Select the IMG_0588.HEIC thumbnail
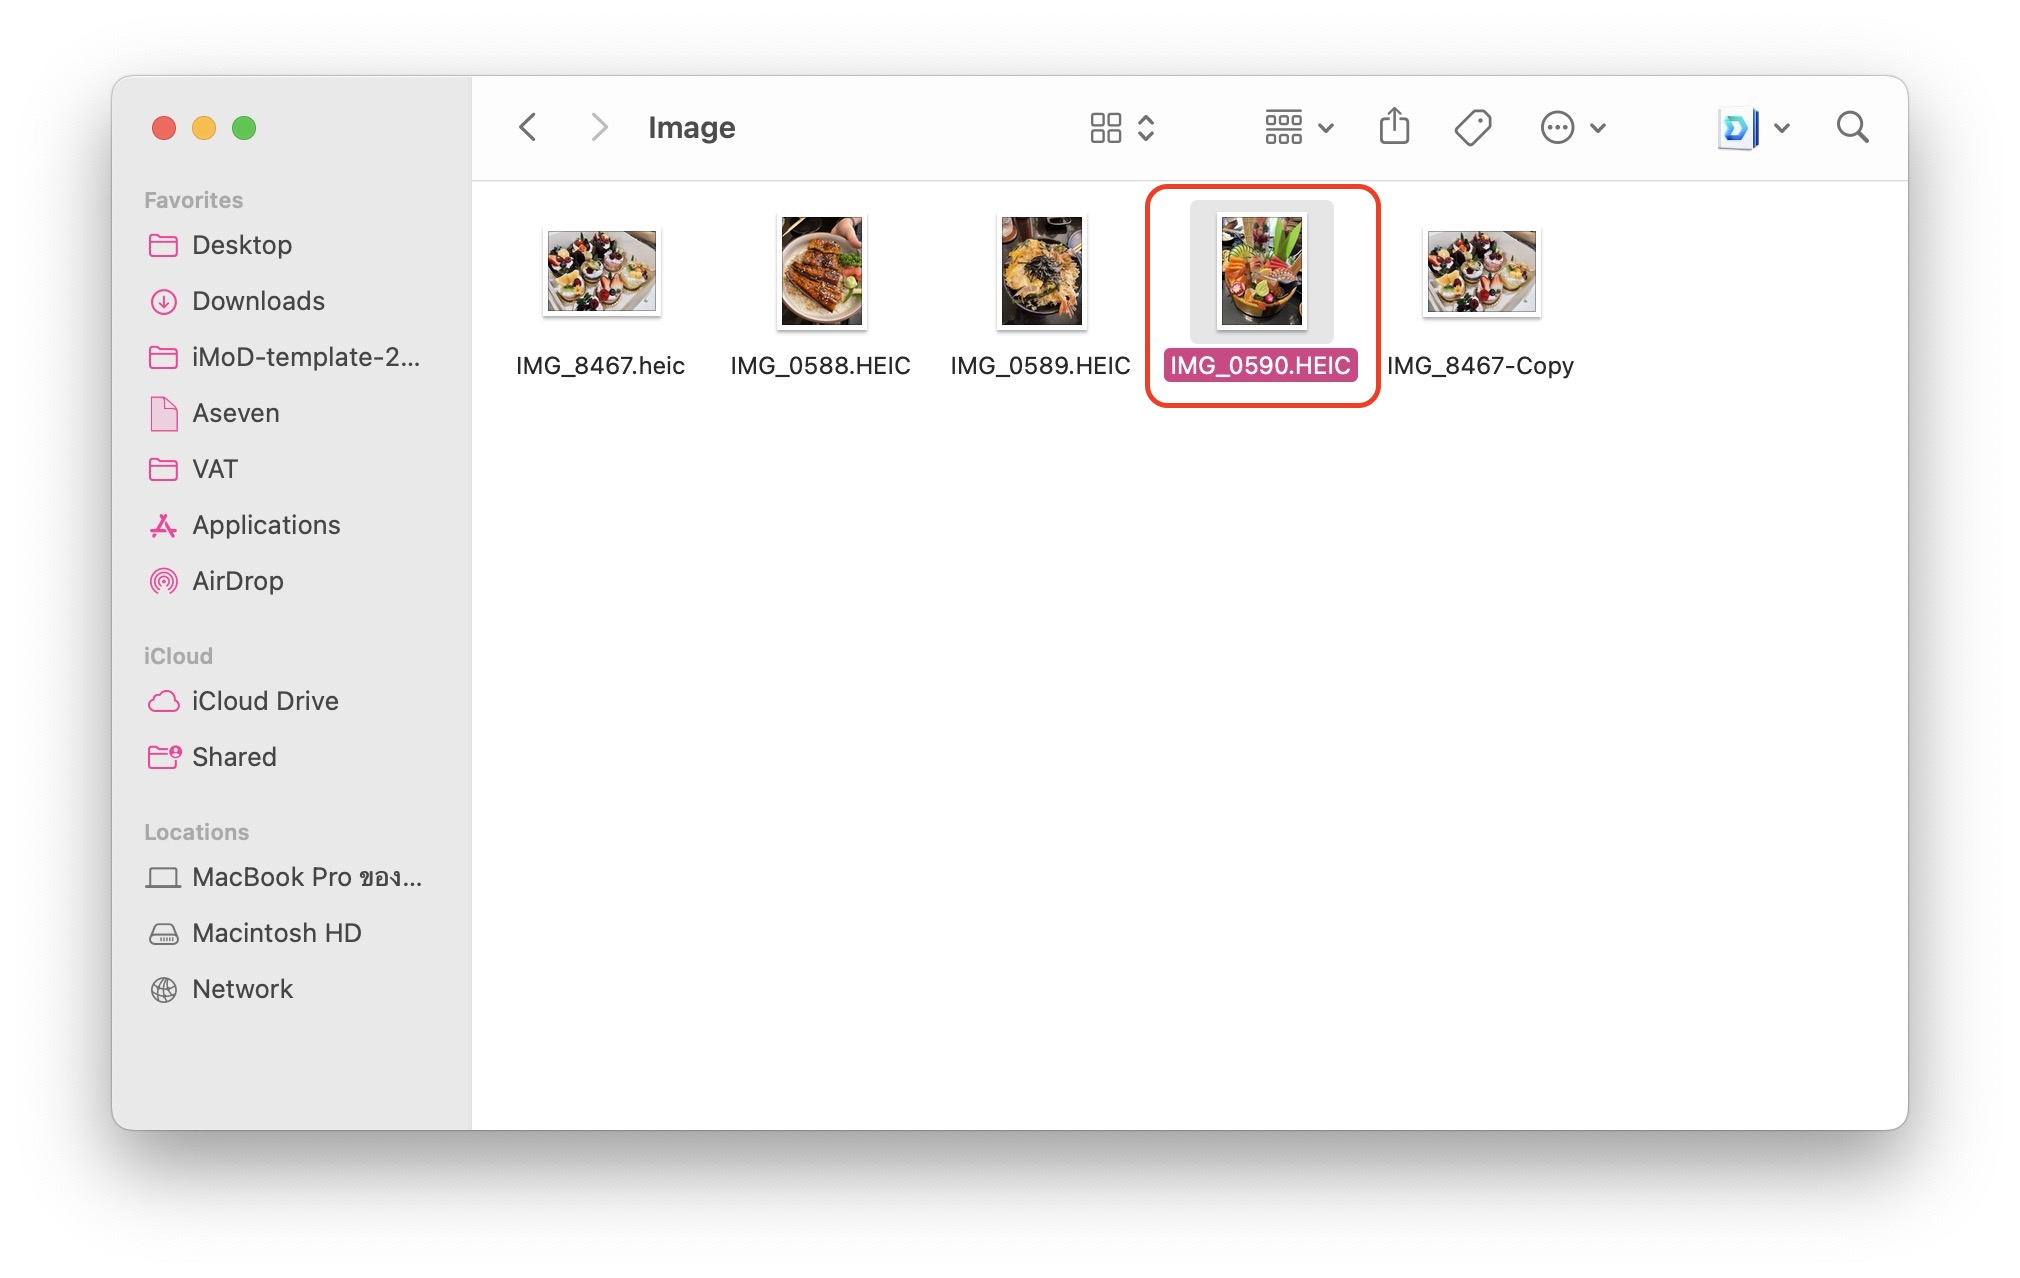The height and width of the screenshot is (1278, 2020). point(821,271)
